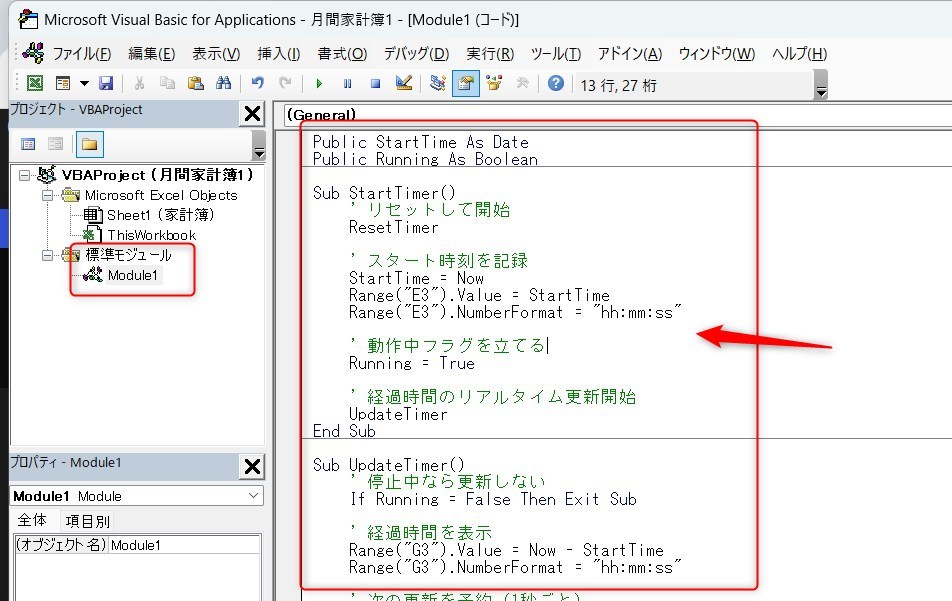Collapse the VBAProject (月間家計簿1) tree node
Image resolution: width=952 pixels, height=601 pixels.
coord(24,175)
